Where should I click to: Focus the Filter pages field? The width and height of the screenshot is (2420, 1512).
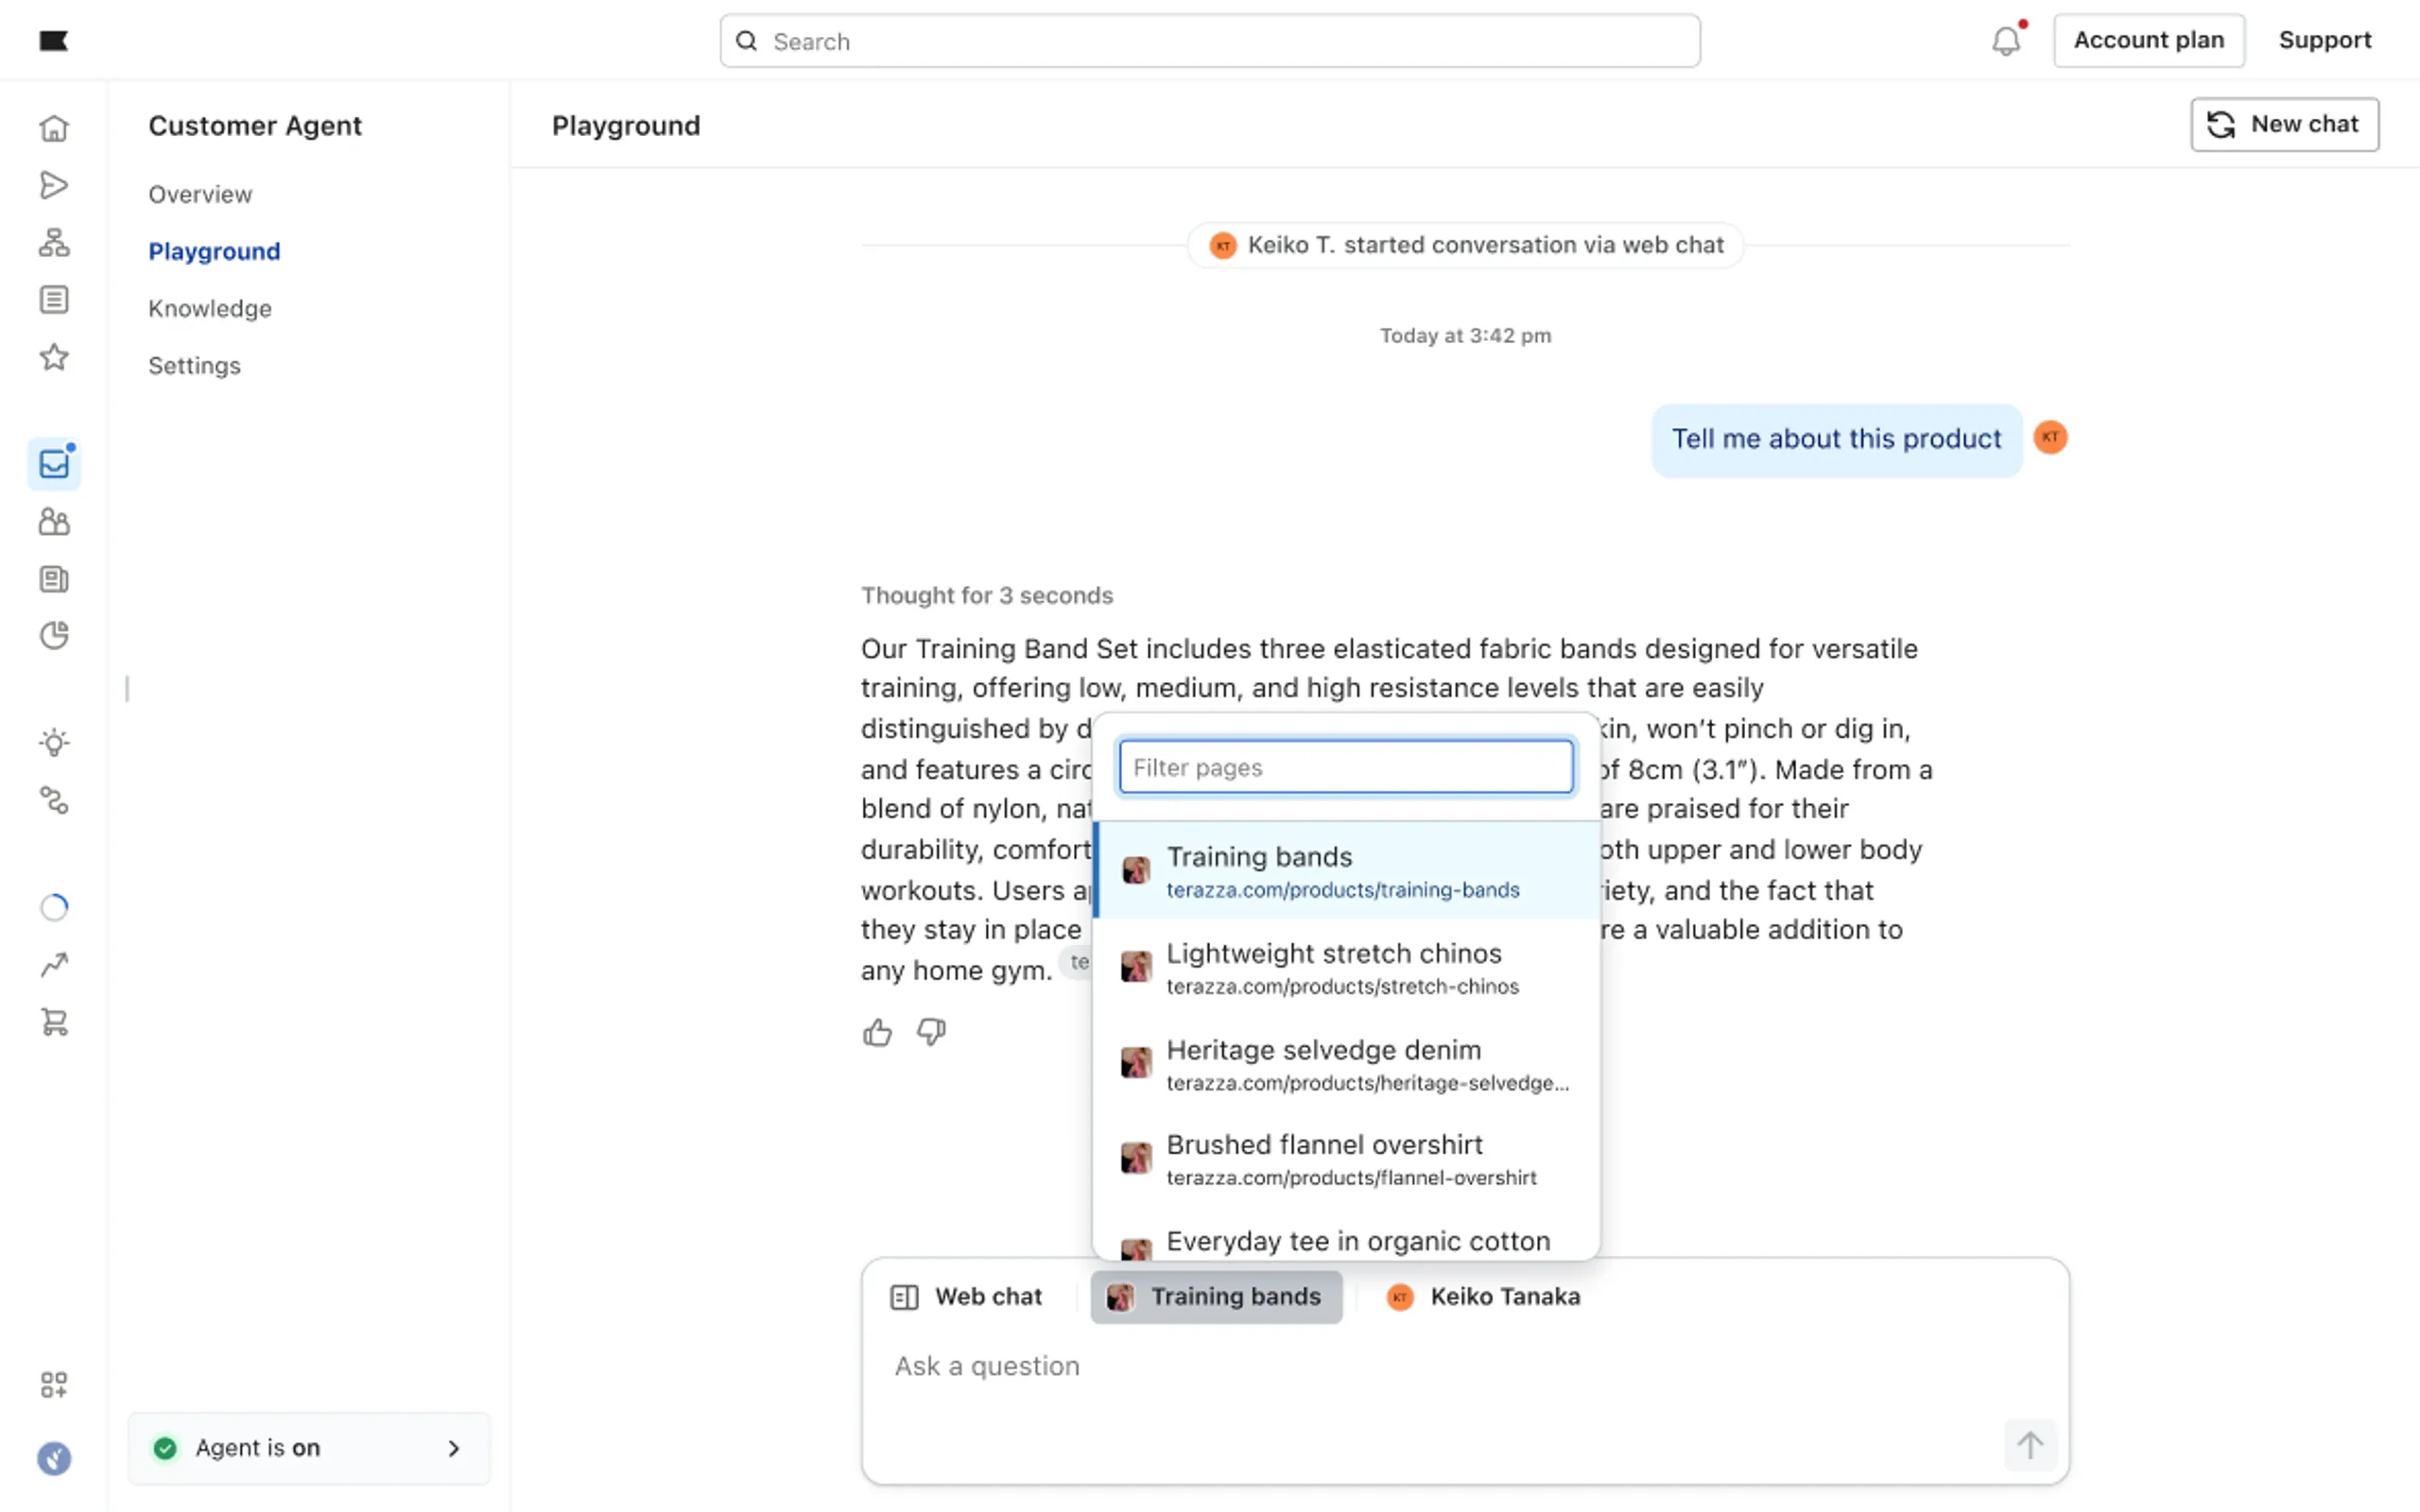pyautogui.click(x=1345, y=767)
